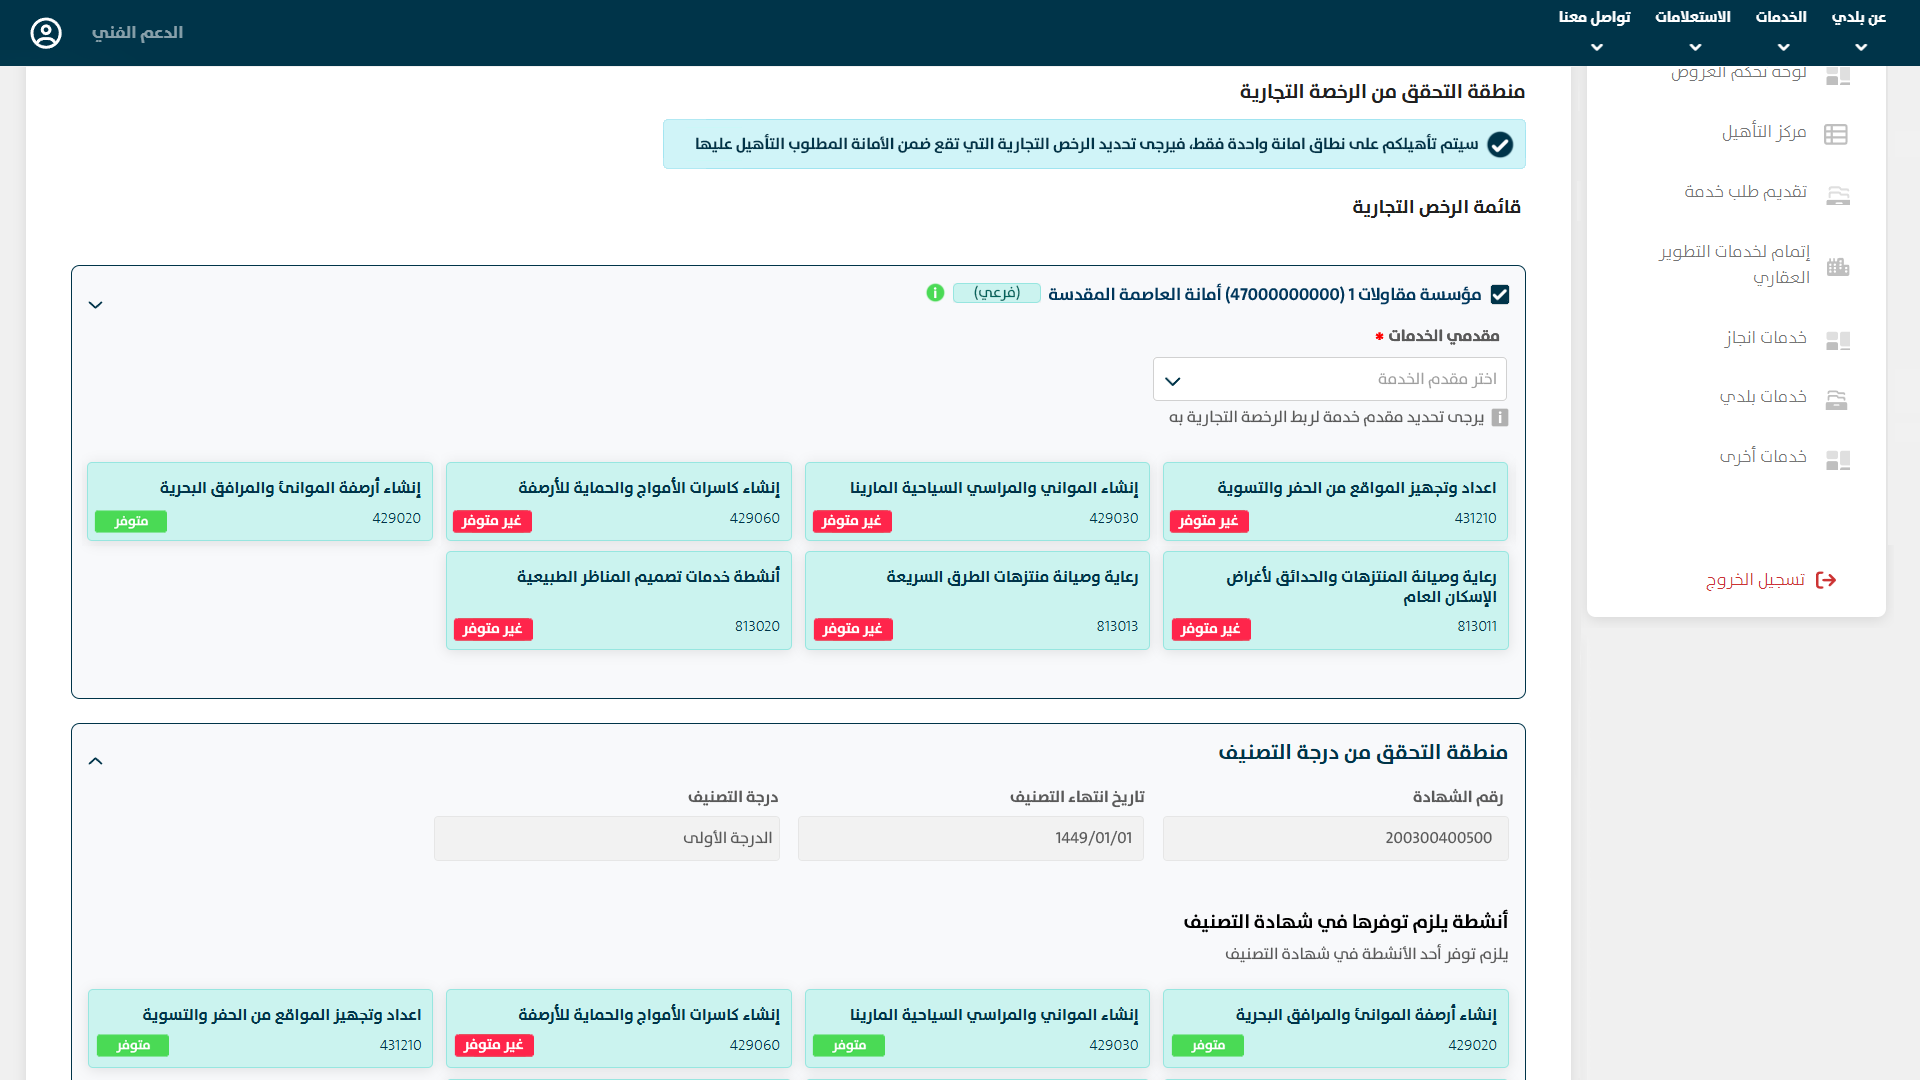Click تسجيل الخروج link
Image resolution: width=1920 pixels, height=1080 pixels.
tap(1755, 580)
